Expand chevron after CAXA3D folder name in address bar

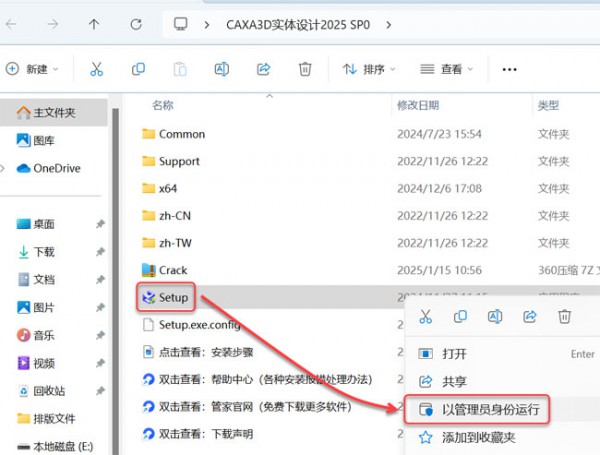tap(388, 25)
